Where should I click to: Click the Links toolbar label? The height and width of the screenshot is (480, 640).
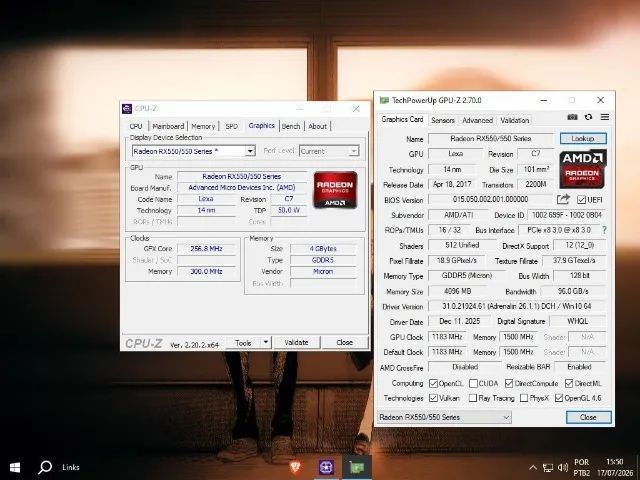click(x=71, y=467)
